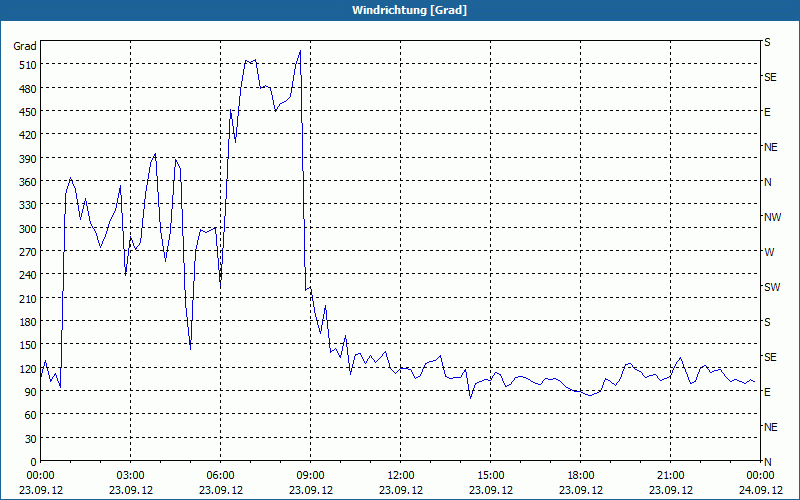
Task: Select the 180 y-axis value
Action: (x=28, y=321)
